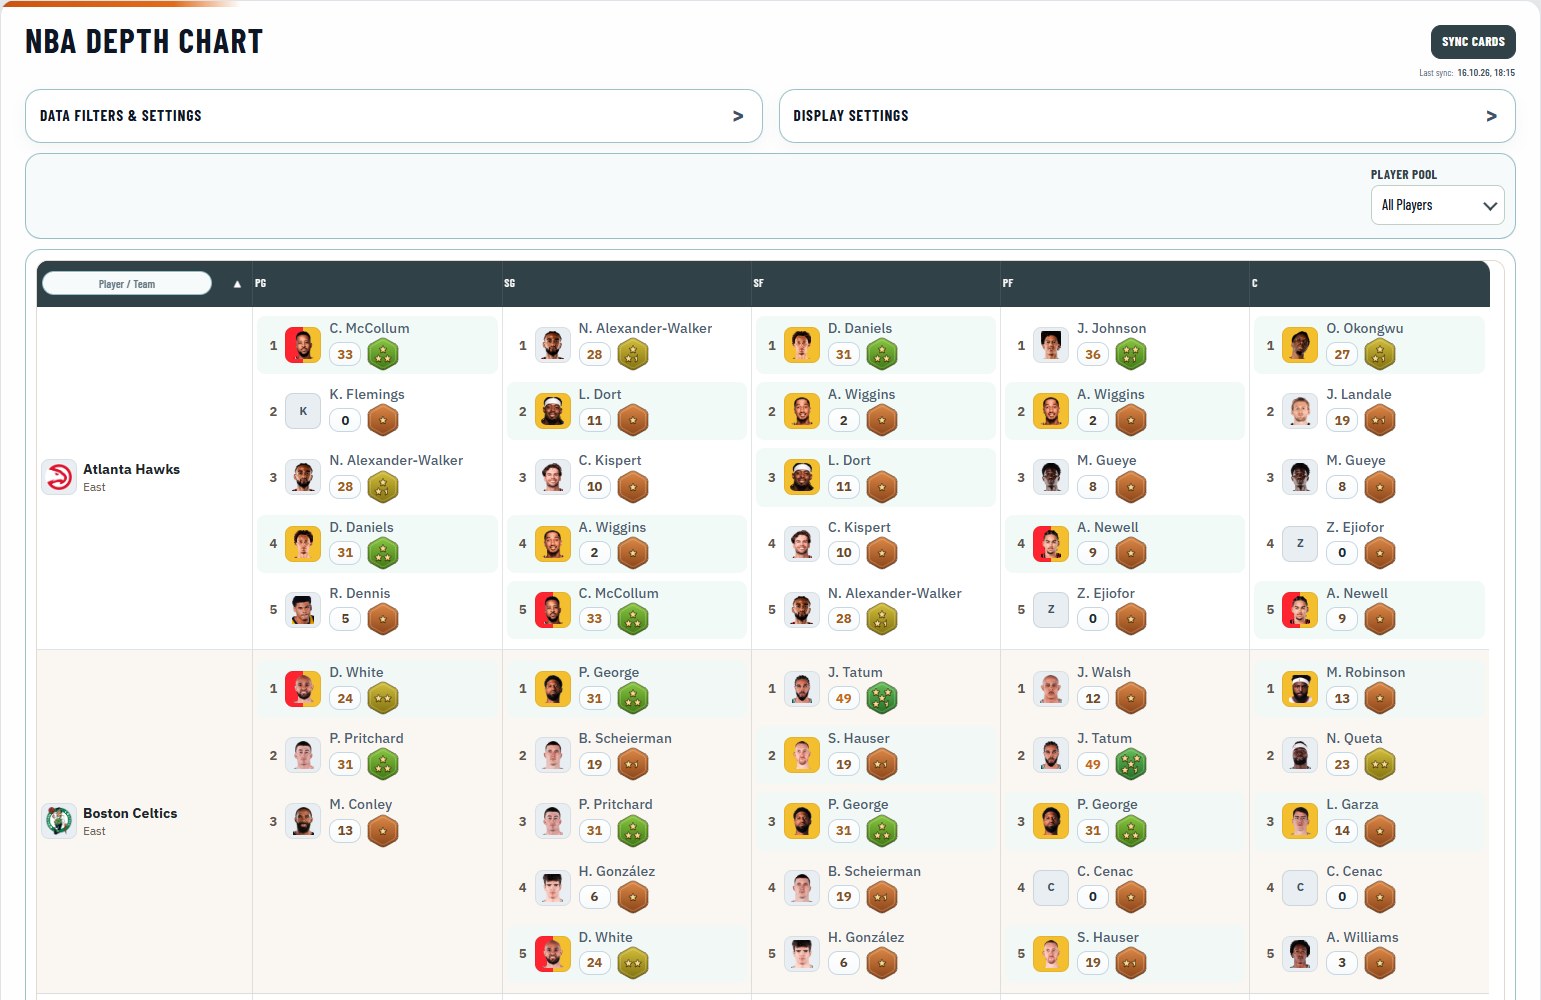Viewport: 1541px width, 1000px height.
Task: Click L. Garza's rating value 14
Action: 1342,830
